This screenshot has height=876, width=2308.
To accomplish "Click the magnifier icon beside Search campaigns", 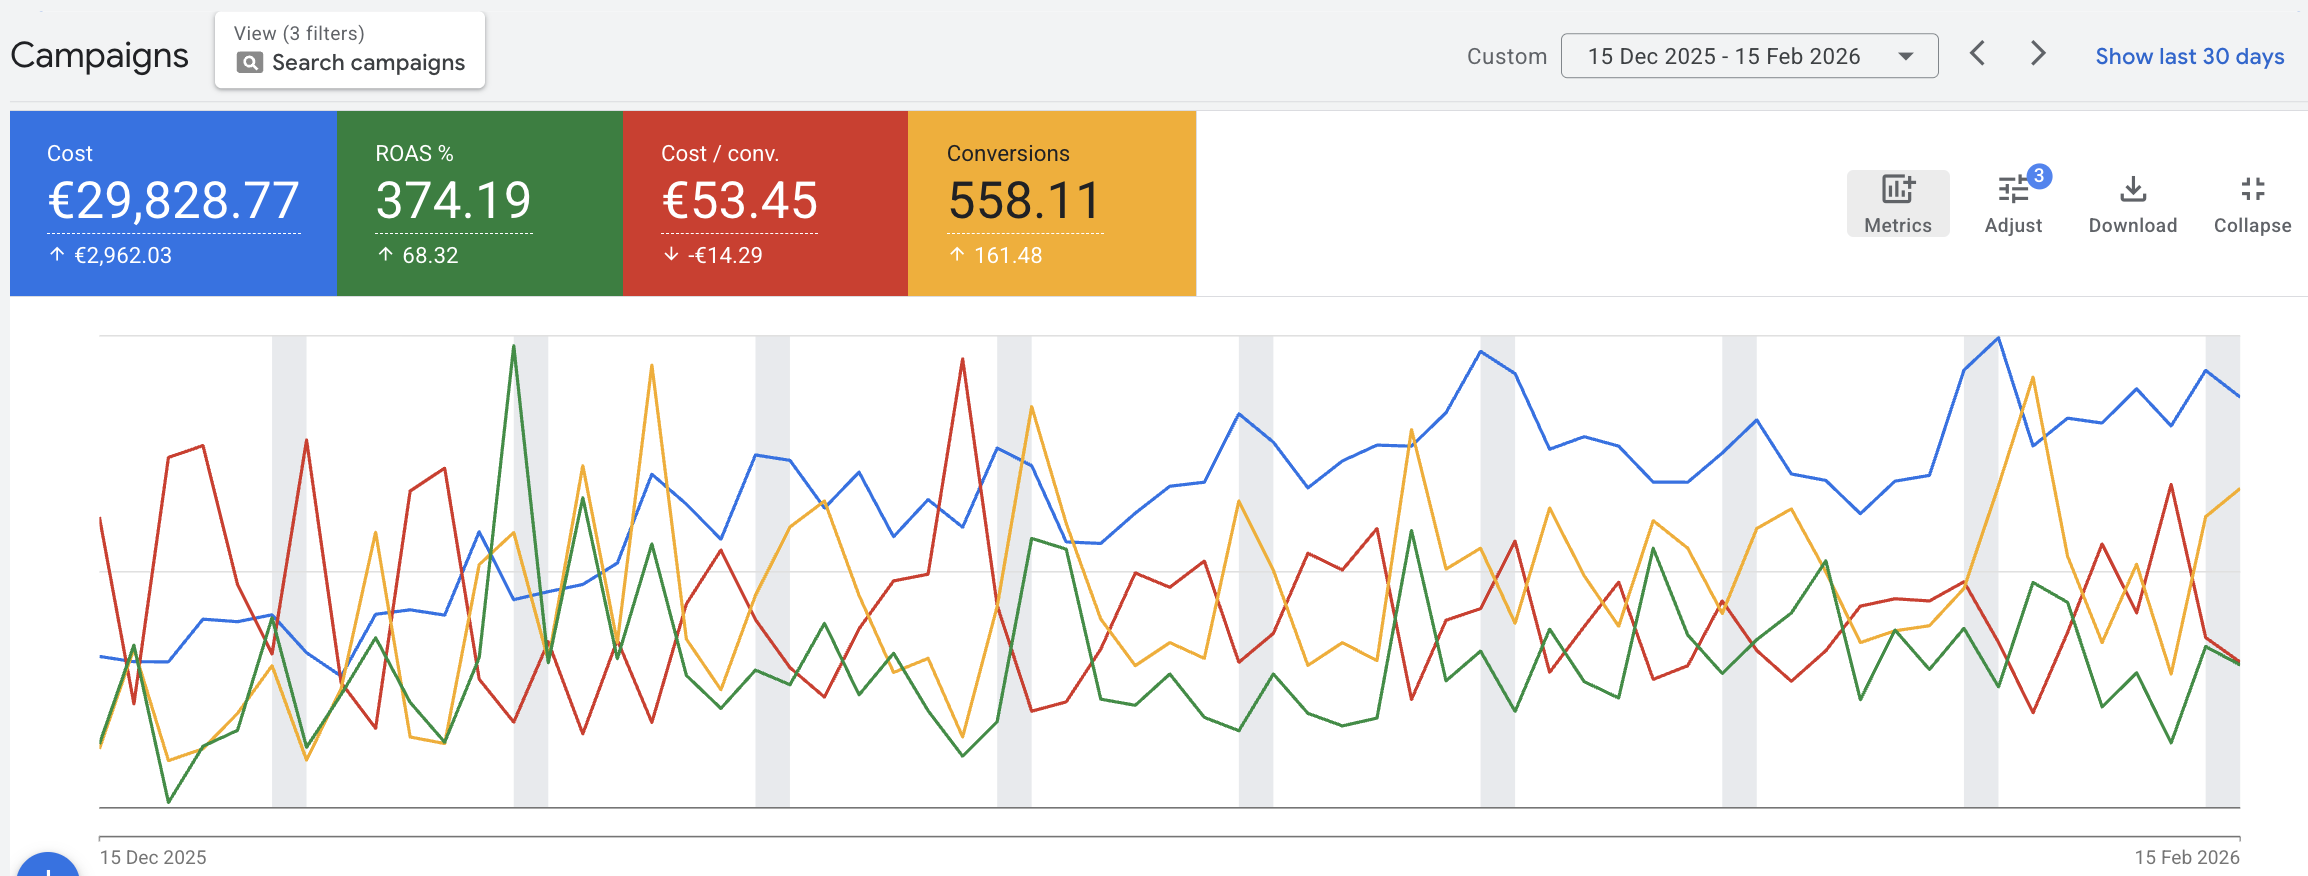I will (249, 63).
